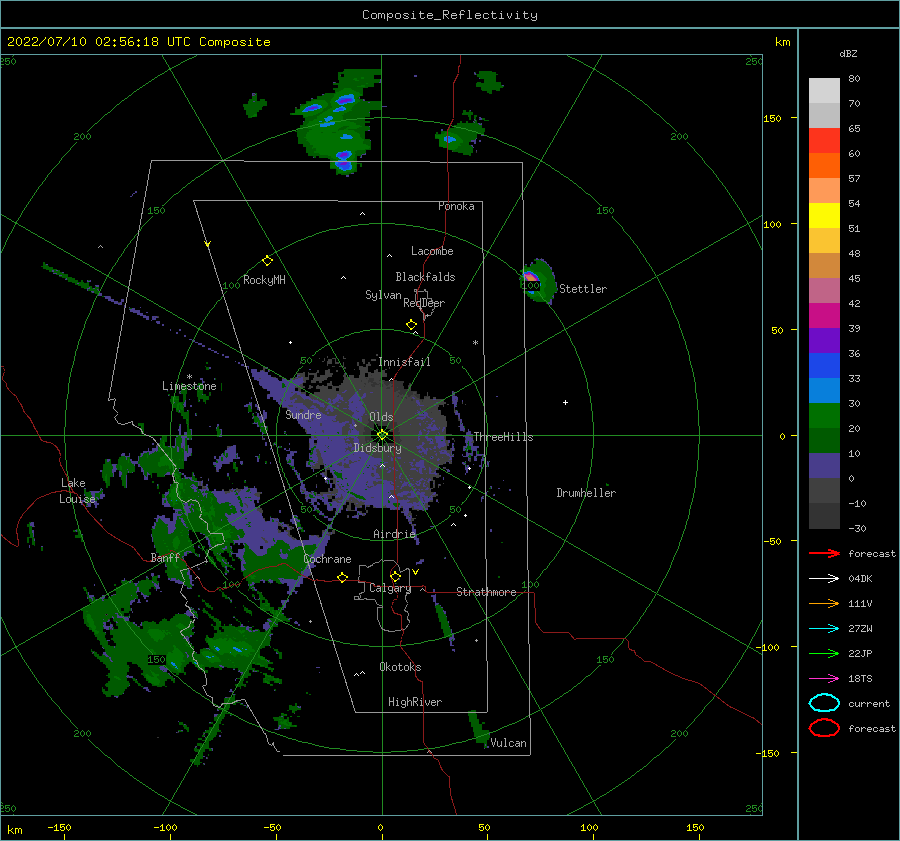This screenshot has height=841, width=900.
Task: Click the Vulcan label
Action: 509,743
